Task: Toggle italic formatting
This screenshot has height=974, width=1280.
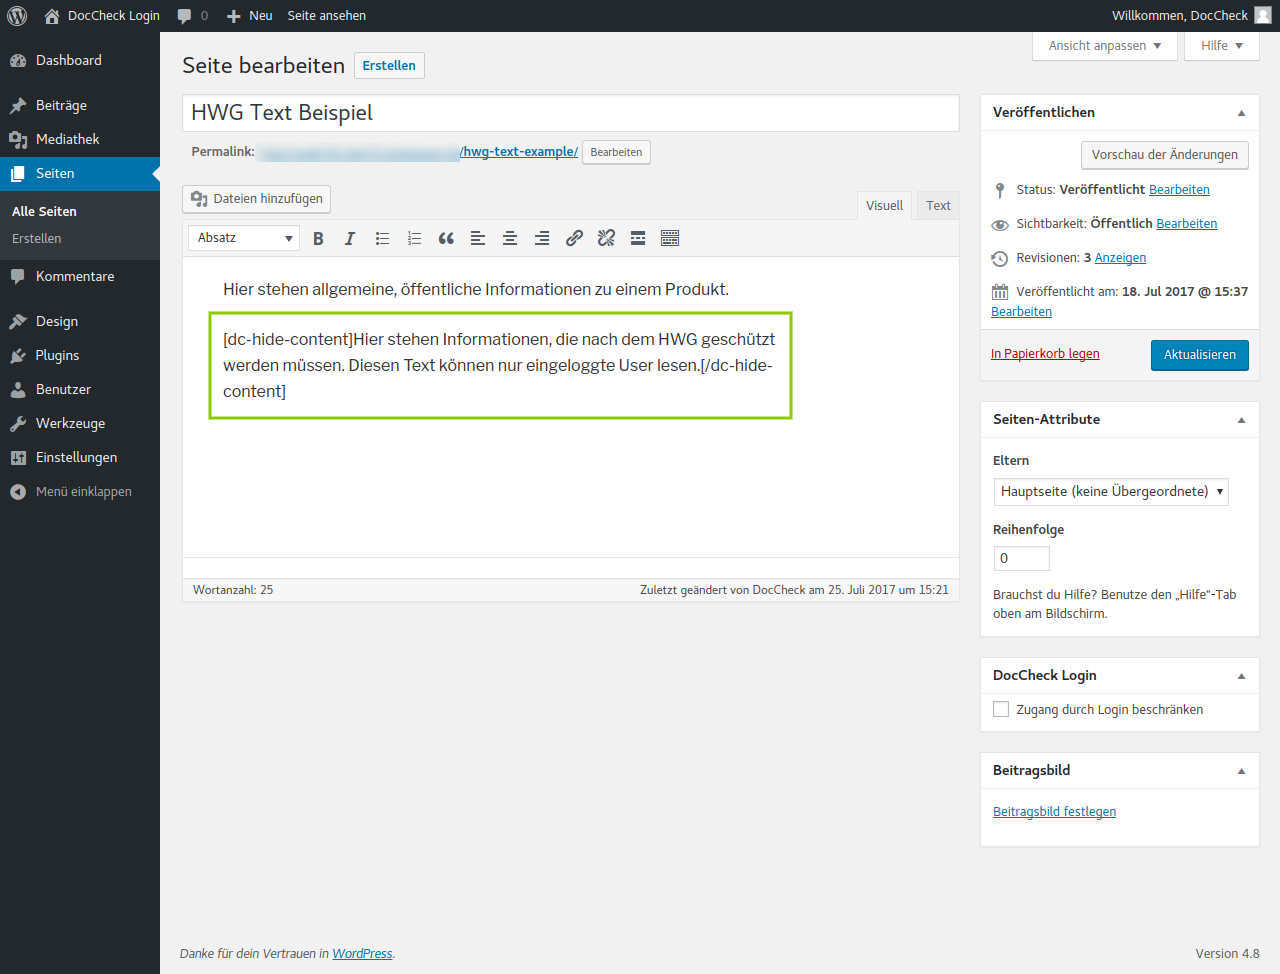Action: click(350, 238)
